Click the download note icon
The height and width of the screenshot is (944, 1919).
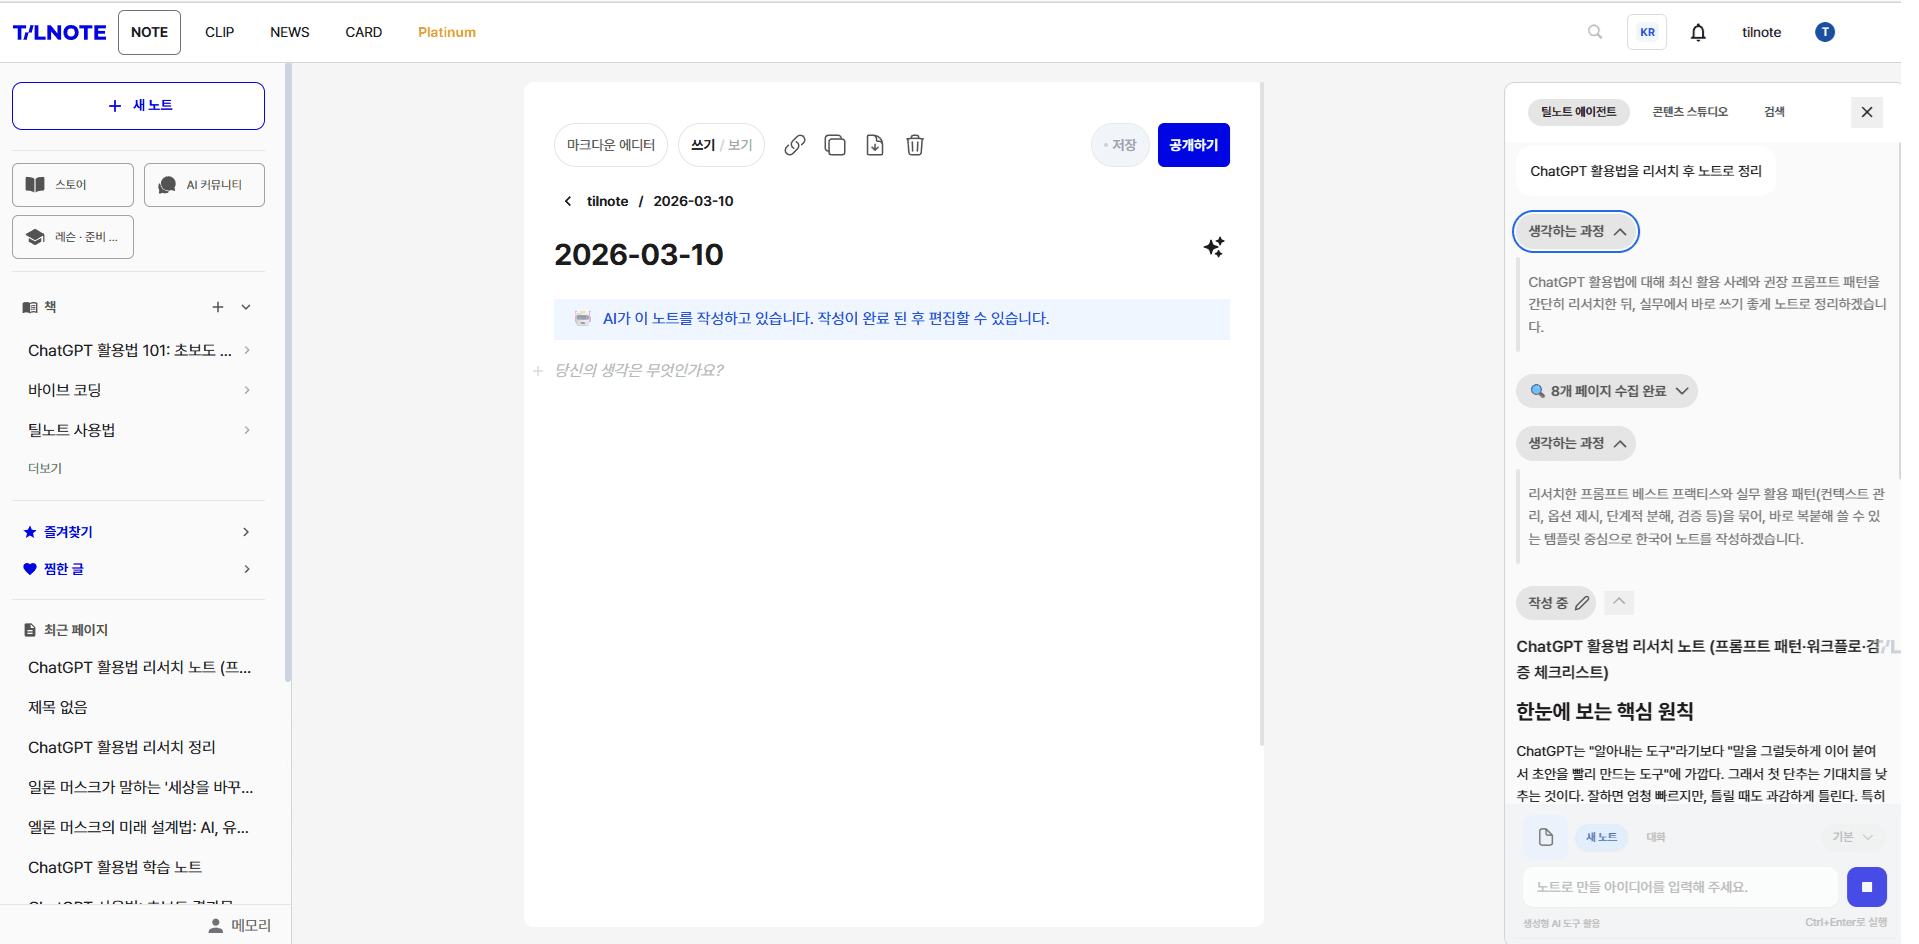coord(875,145)
